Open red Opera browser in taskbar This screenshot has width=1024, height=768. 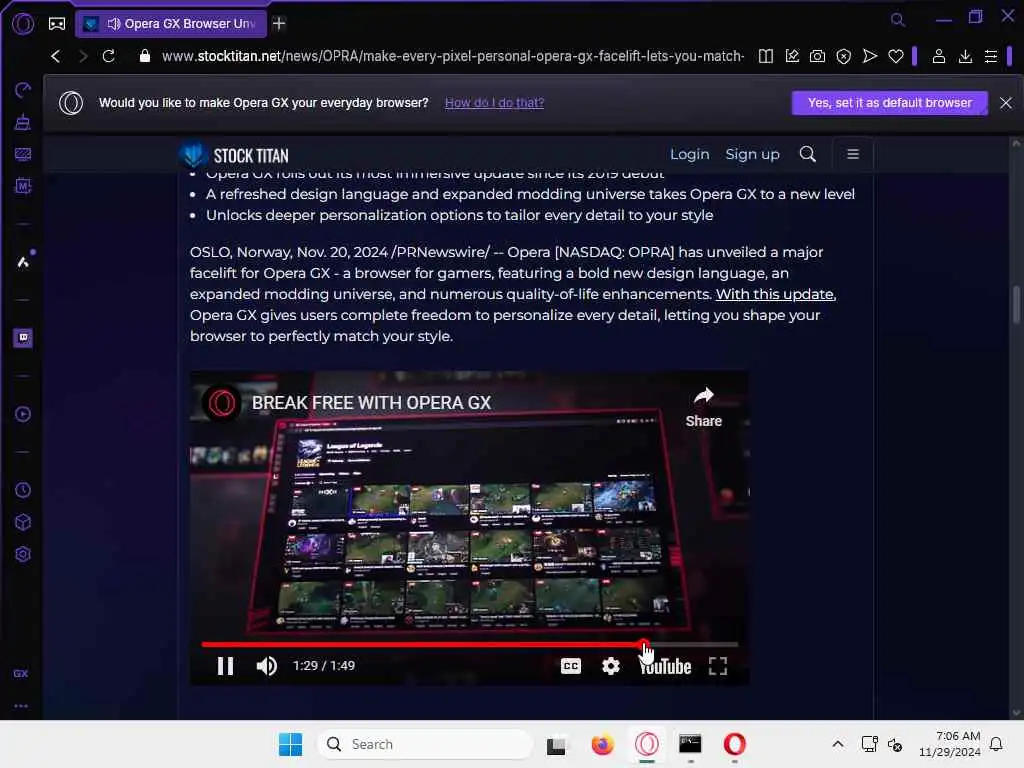[735, 744]
